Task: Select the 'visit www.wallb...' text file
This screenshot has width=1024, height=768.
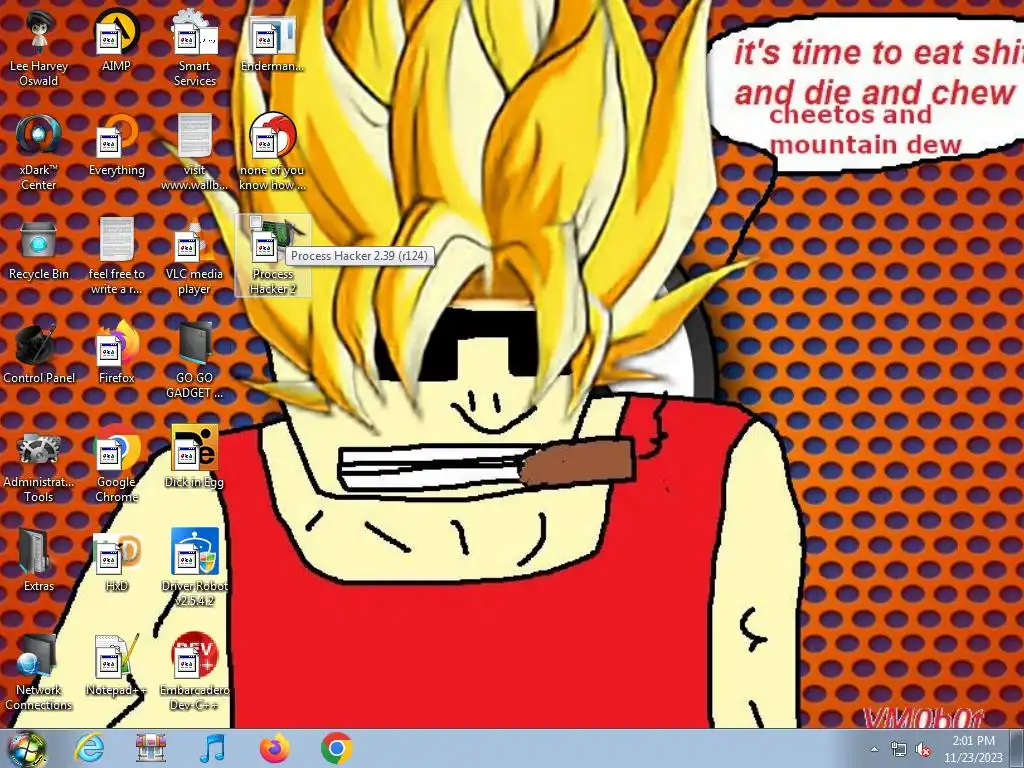Action: 195,152
